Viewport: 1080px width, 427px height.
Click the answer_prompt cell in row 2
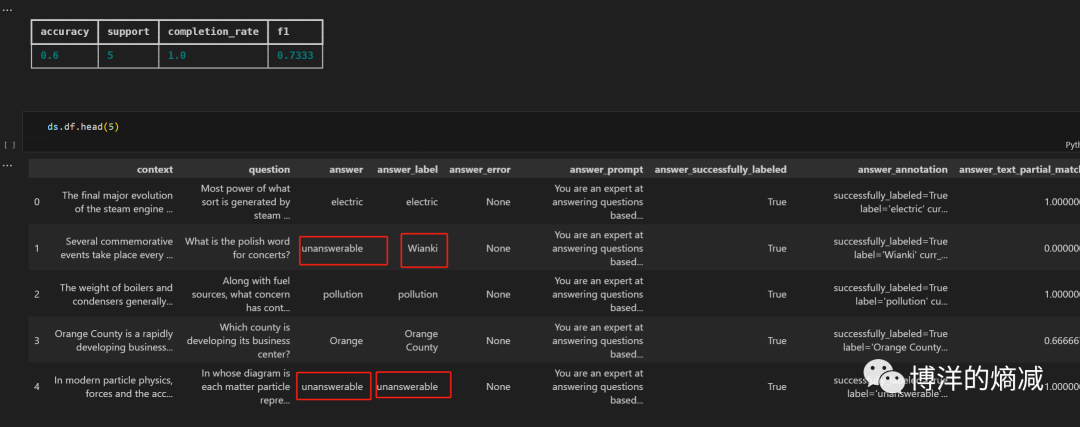599,294
